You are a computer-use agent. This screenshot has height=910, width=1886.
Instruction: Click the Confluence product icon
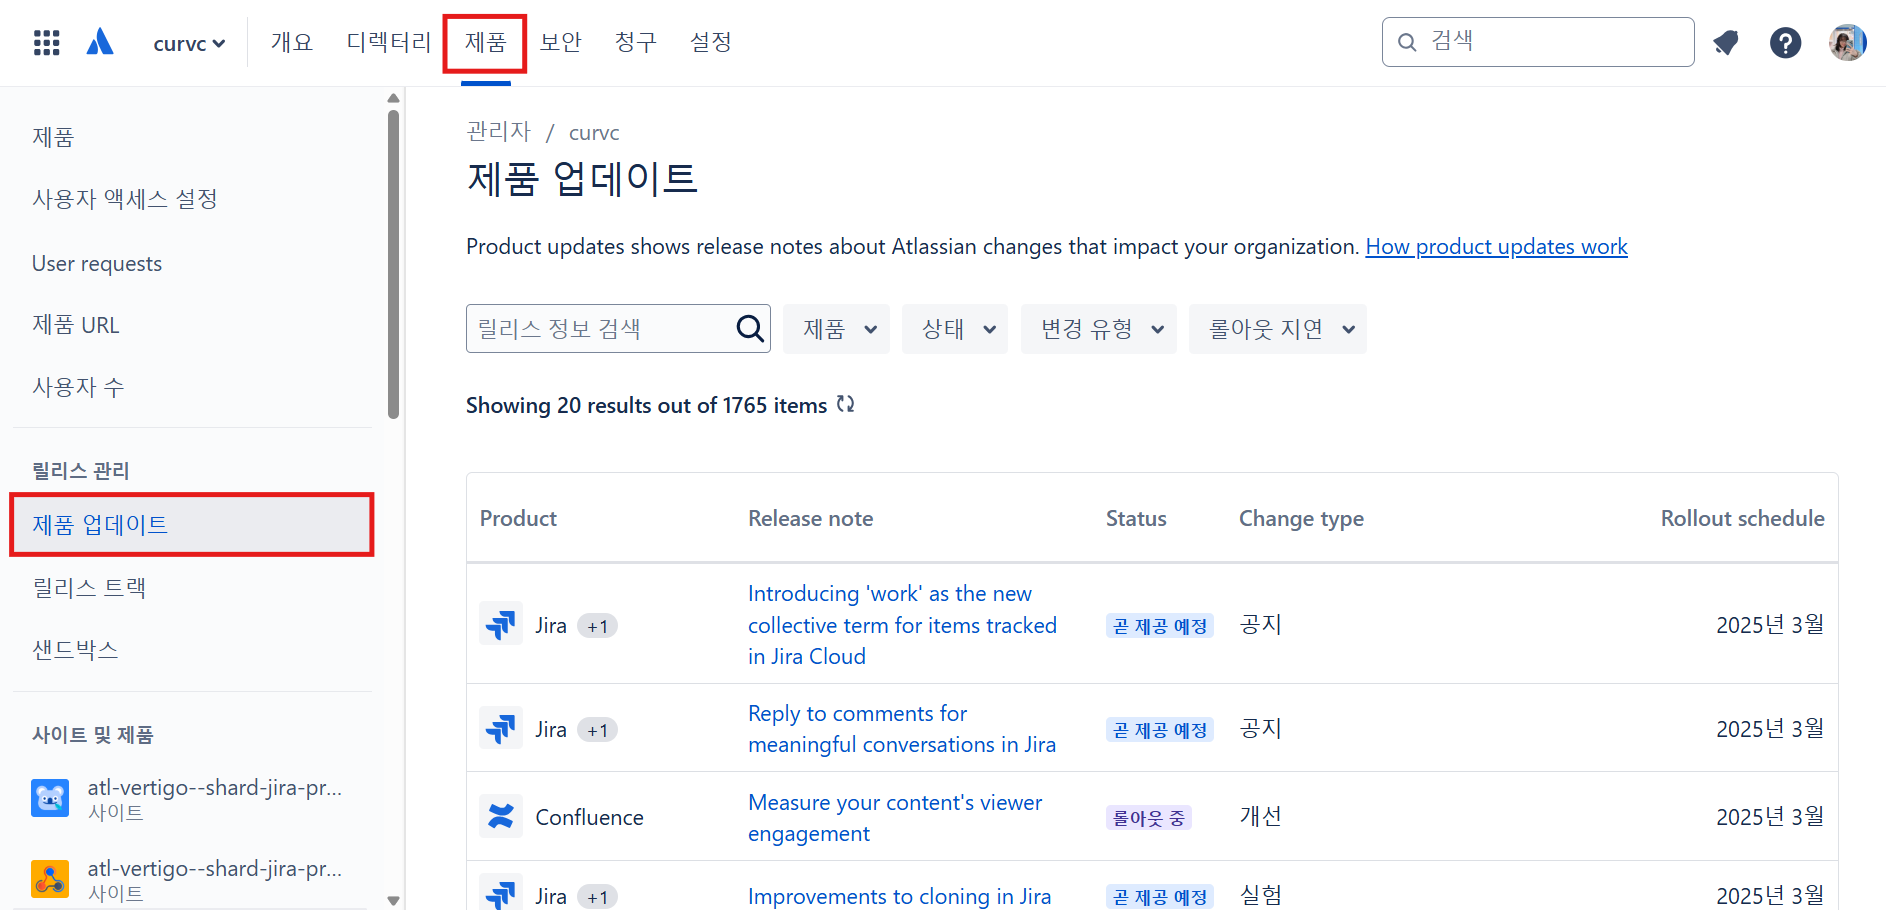[x=501, y=817]
